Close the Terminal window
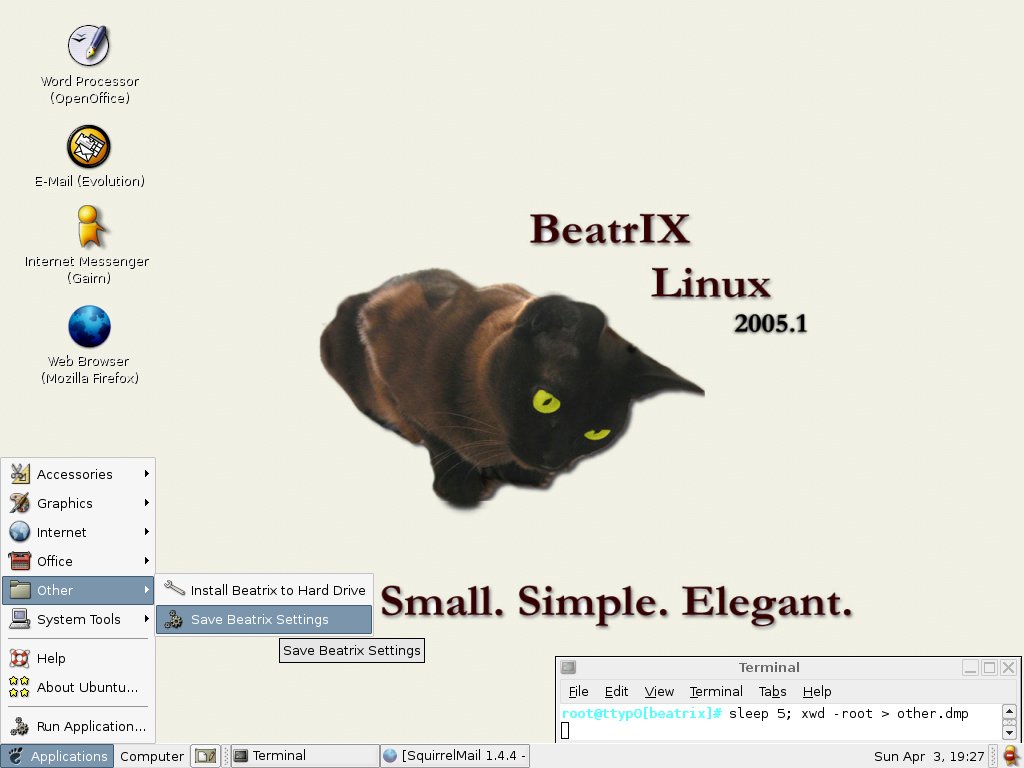The height and width of the screenshot is (768, 1024). [x=1008, y=667]
